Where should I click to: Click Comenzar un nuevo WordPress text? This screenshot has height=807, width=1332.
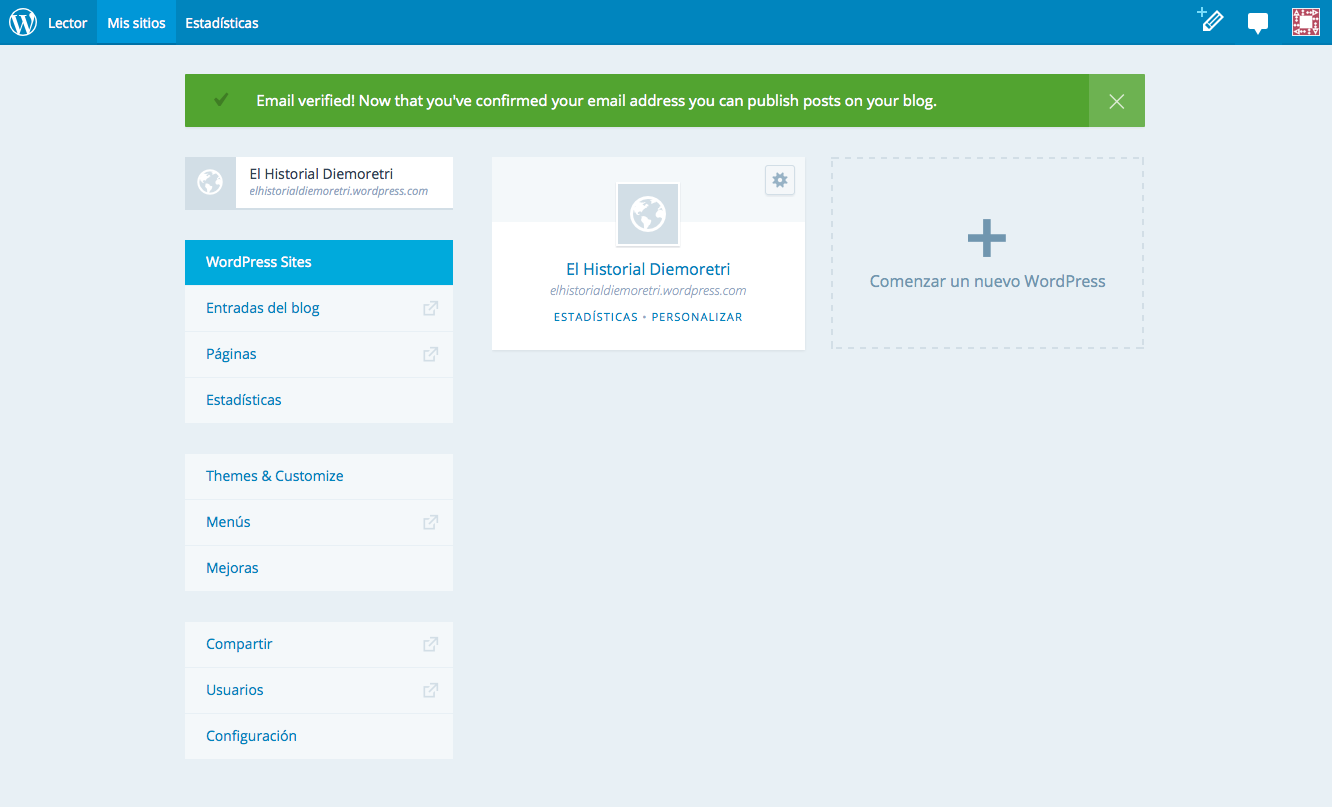pyautogui.click(x=987, y=282)
